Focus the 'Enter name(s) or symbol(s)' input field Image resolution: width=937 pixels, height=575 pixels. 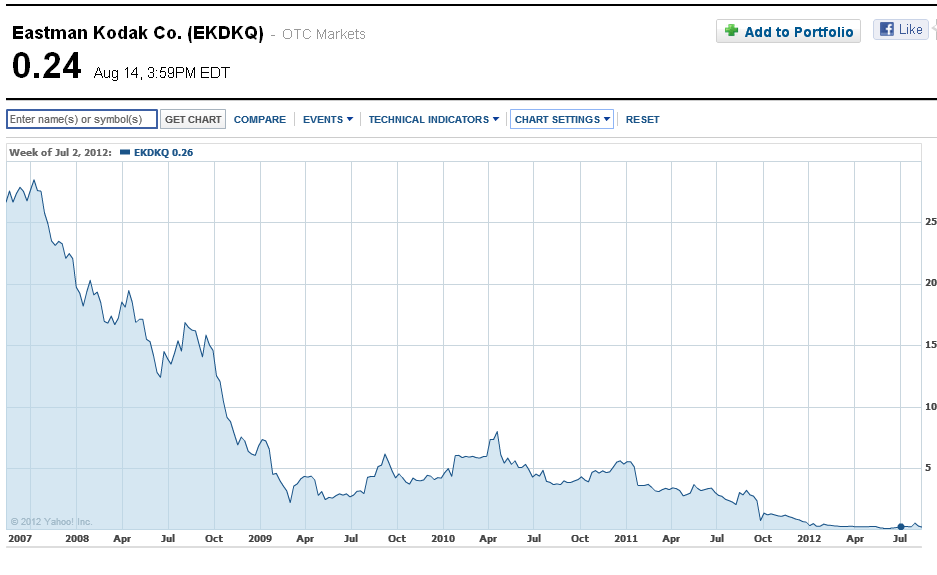click(82, 119)
